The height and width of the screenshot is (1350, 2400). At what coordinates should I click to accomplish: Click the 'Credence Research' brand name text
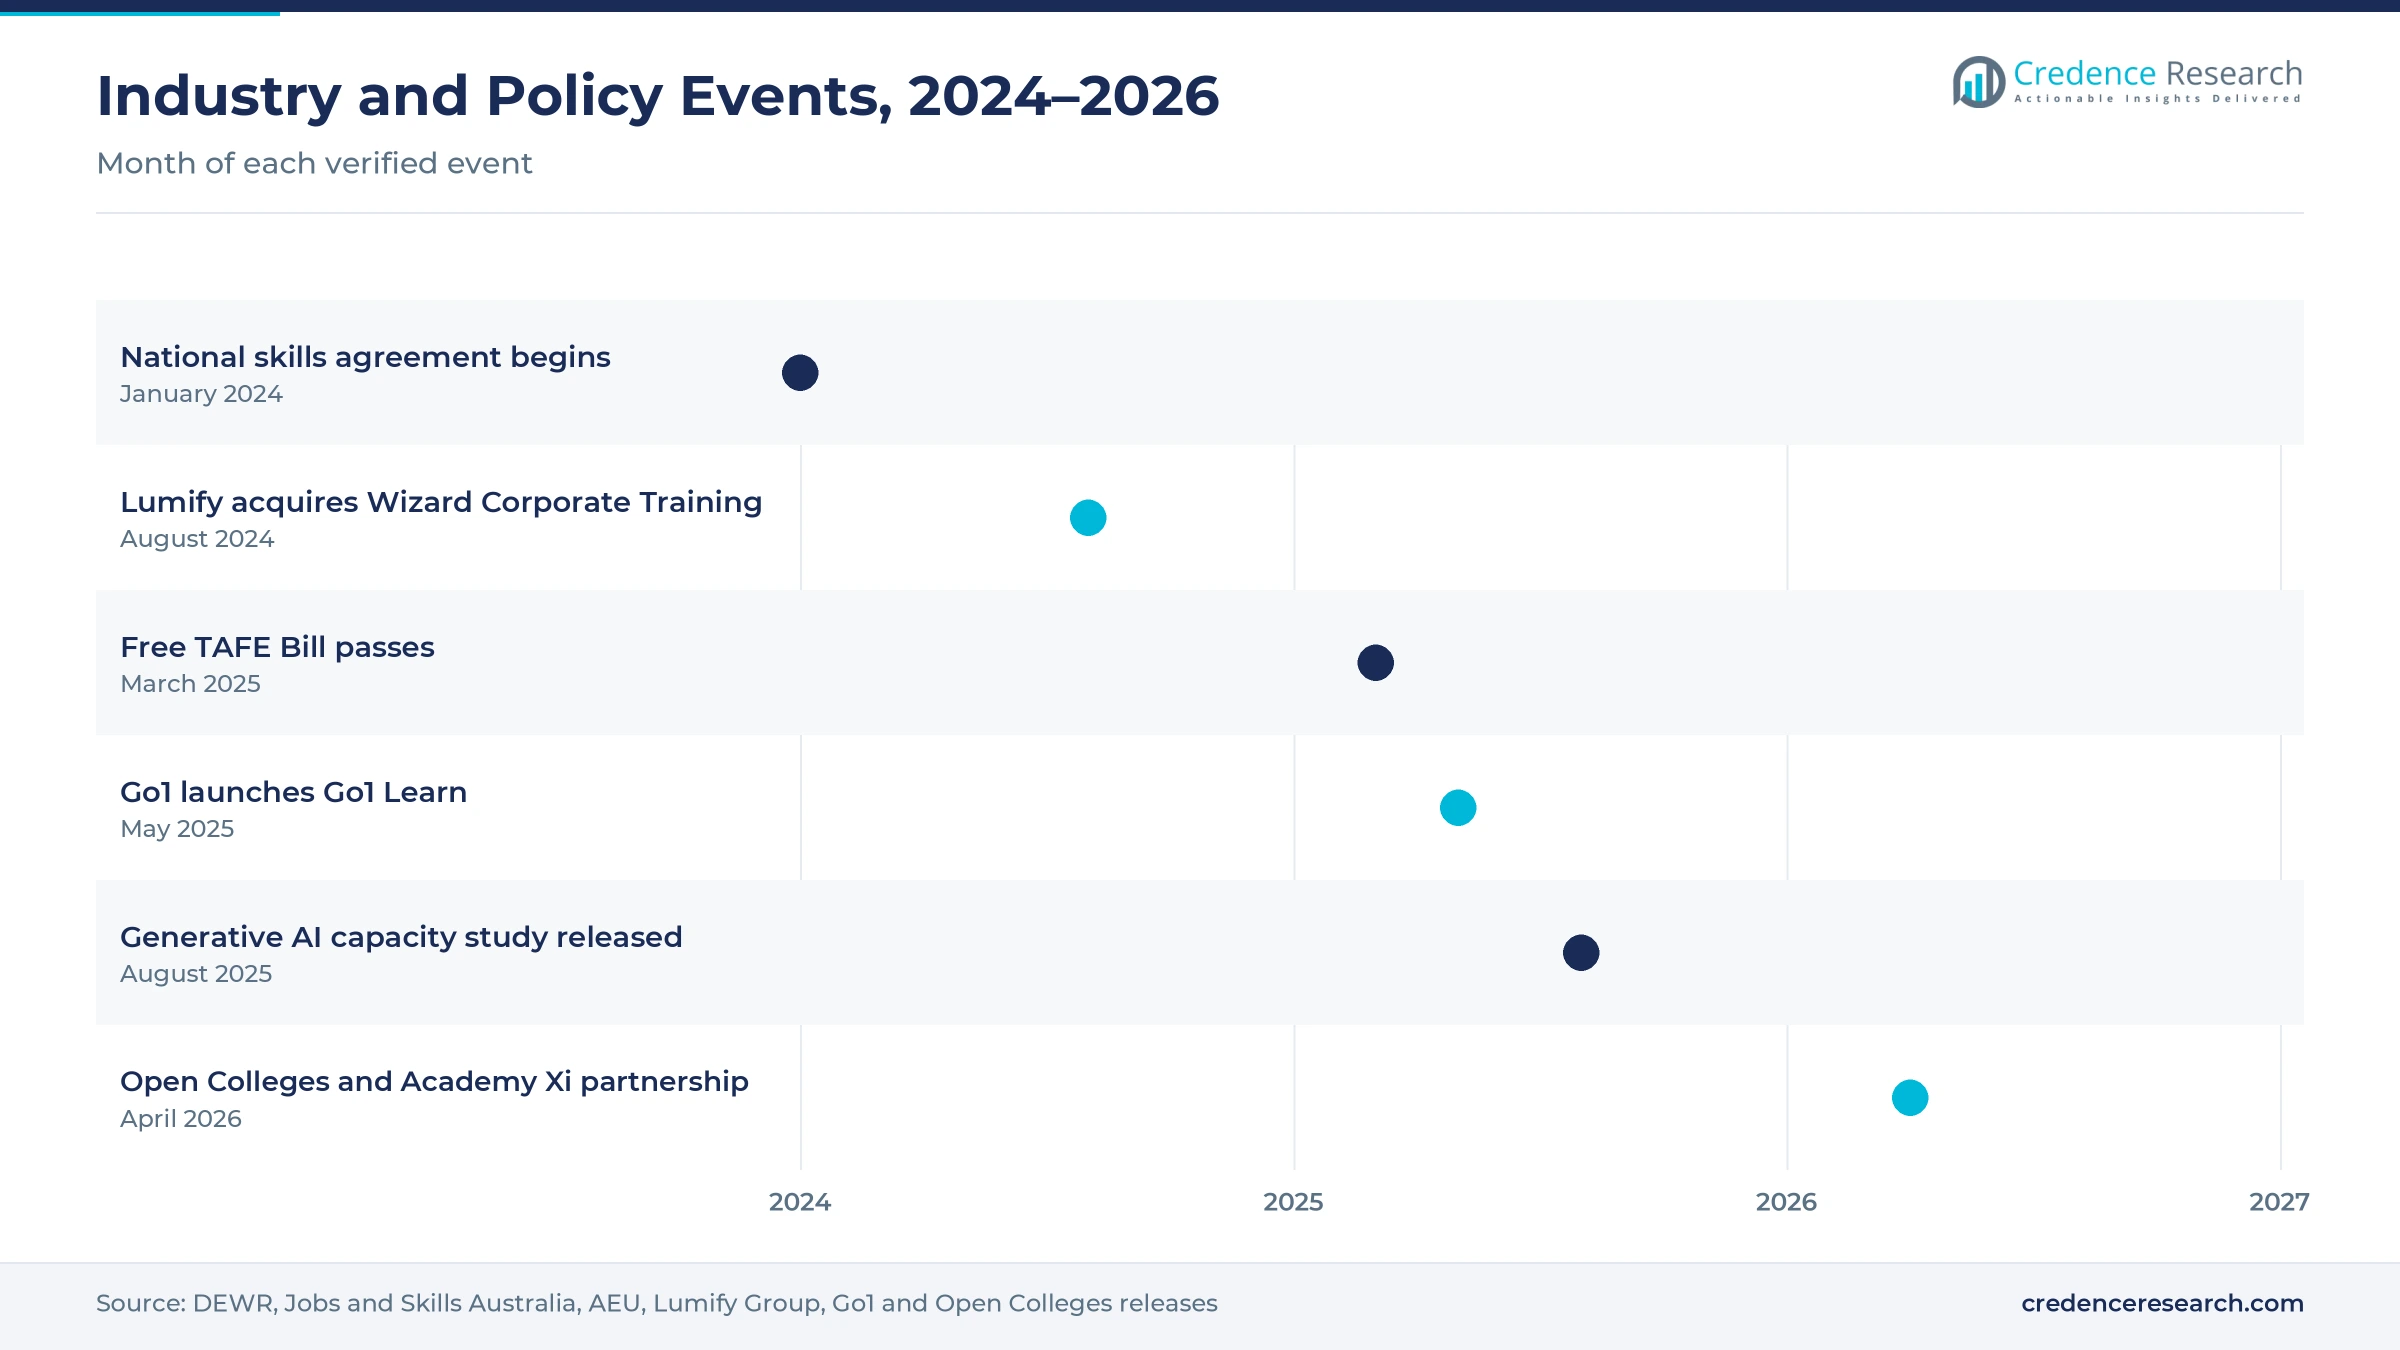[x=2158, y=73]
